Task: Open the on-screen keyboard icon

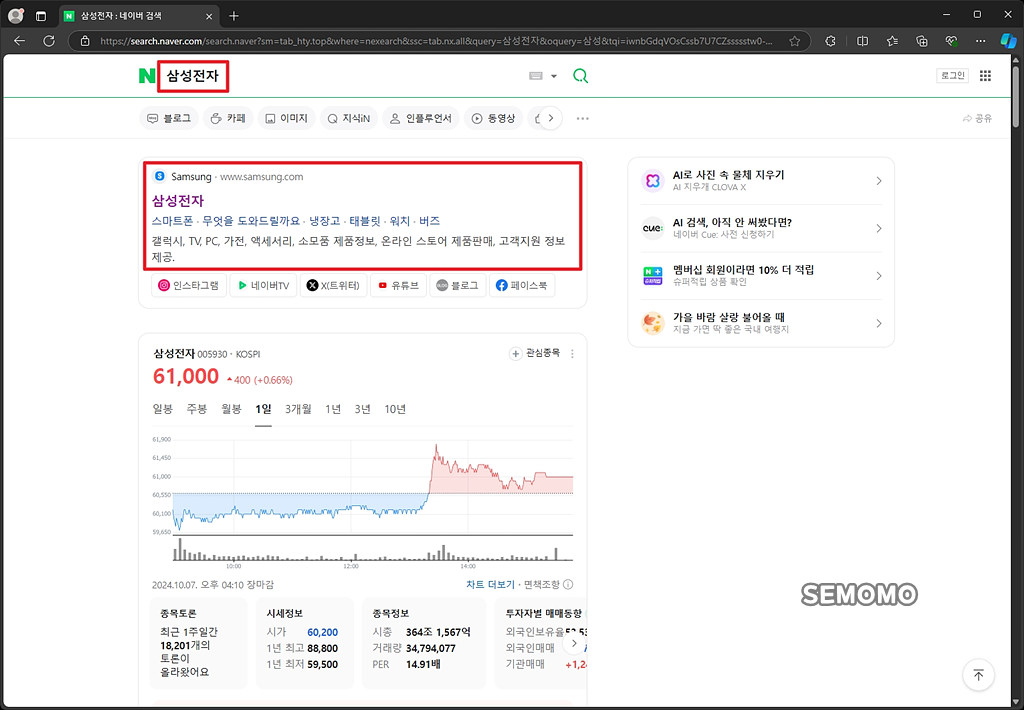Action: pos(536,76)
